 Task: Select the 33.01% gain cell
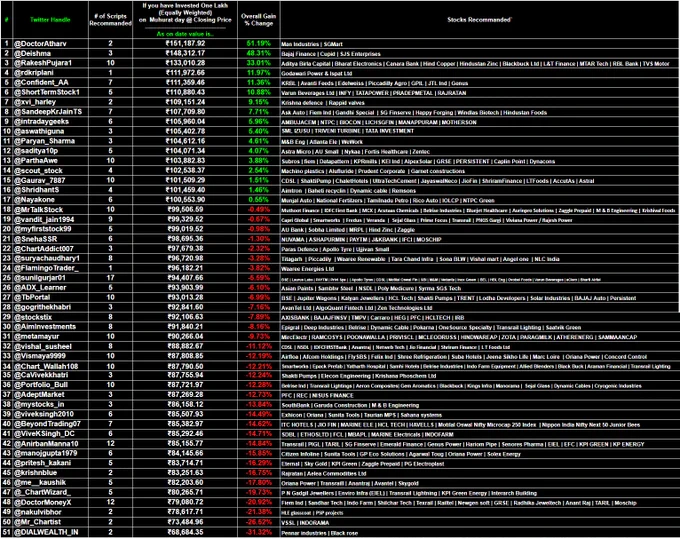point(258,63)
